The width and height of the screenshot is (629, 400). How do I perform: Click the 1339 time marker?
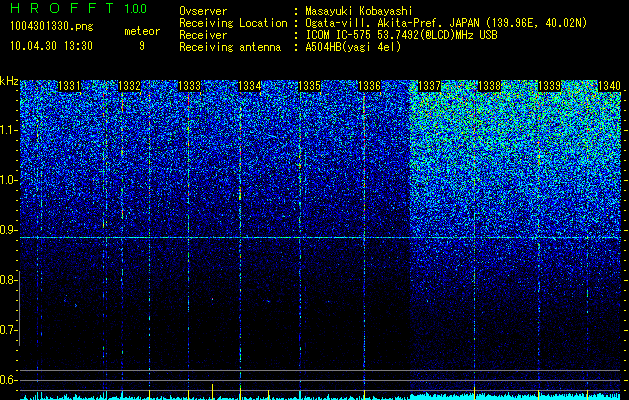pyautogui.click(x=549, y=86)
